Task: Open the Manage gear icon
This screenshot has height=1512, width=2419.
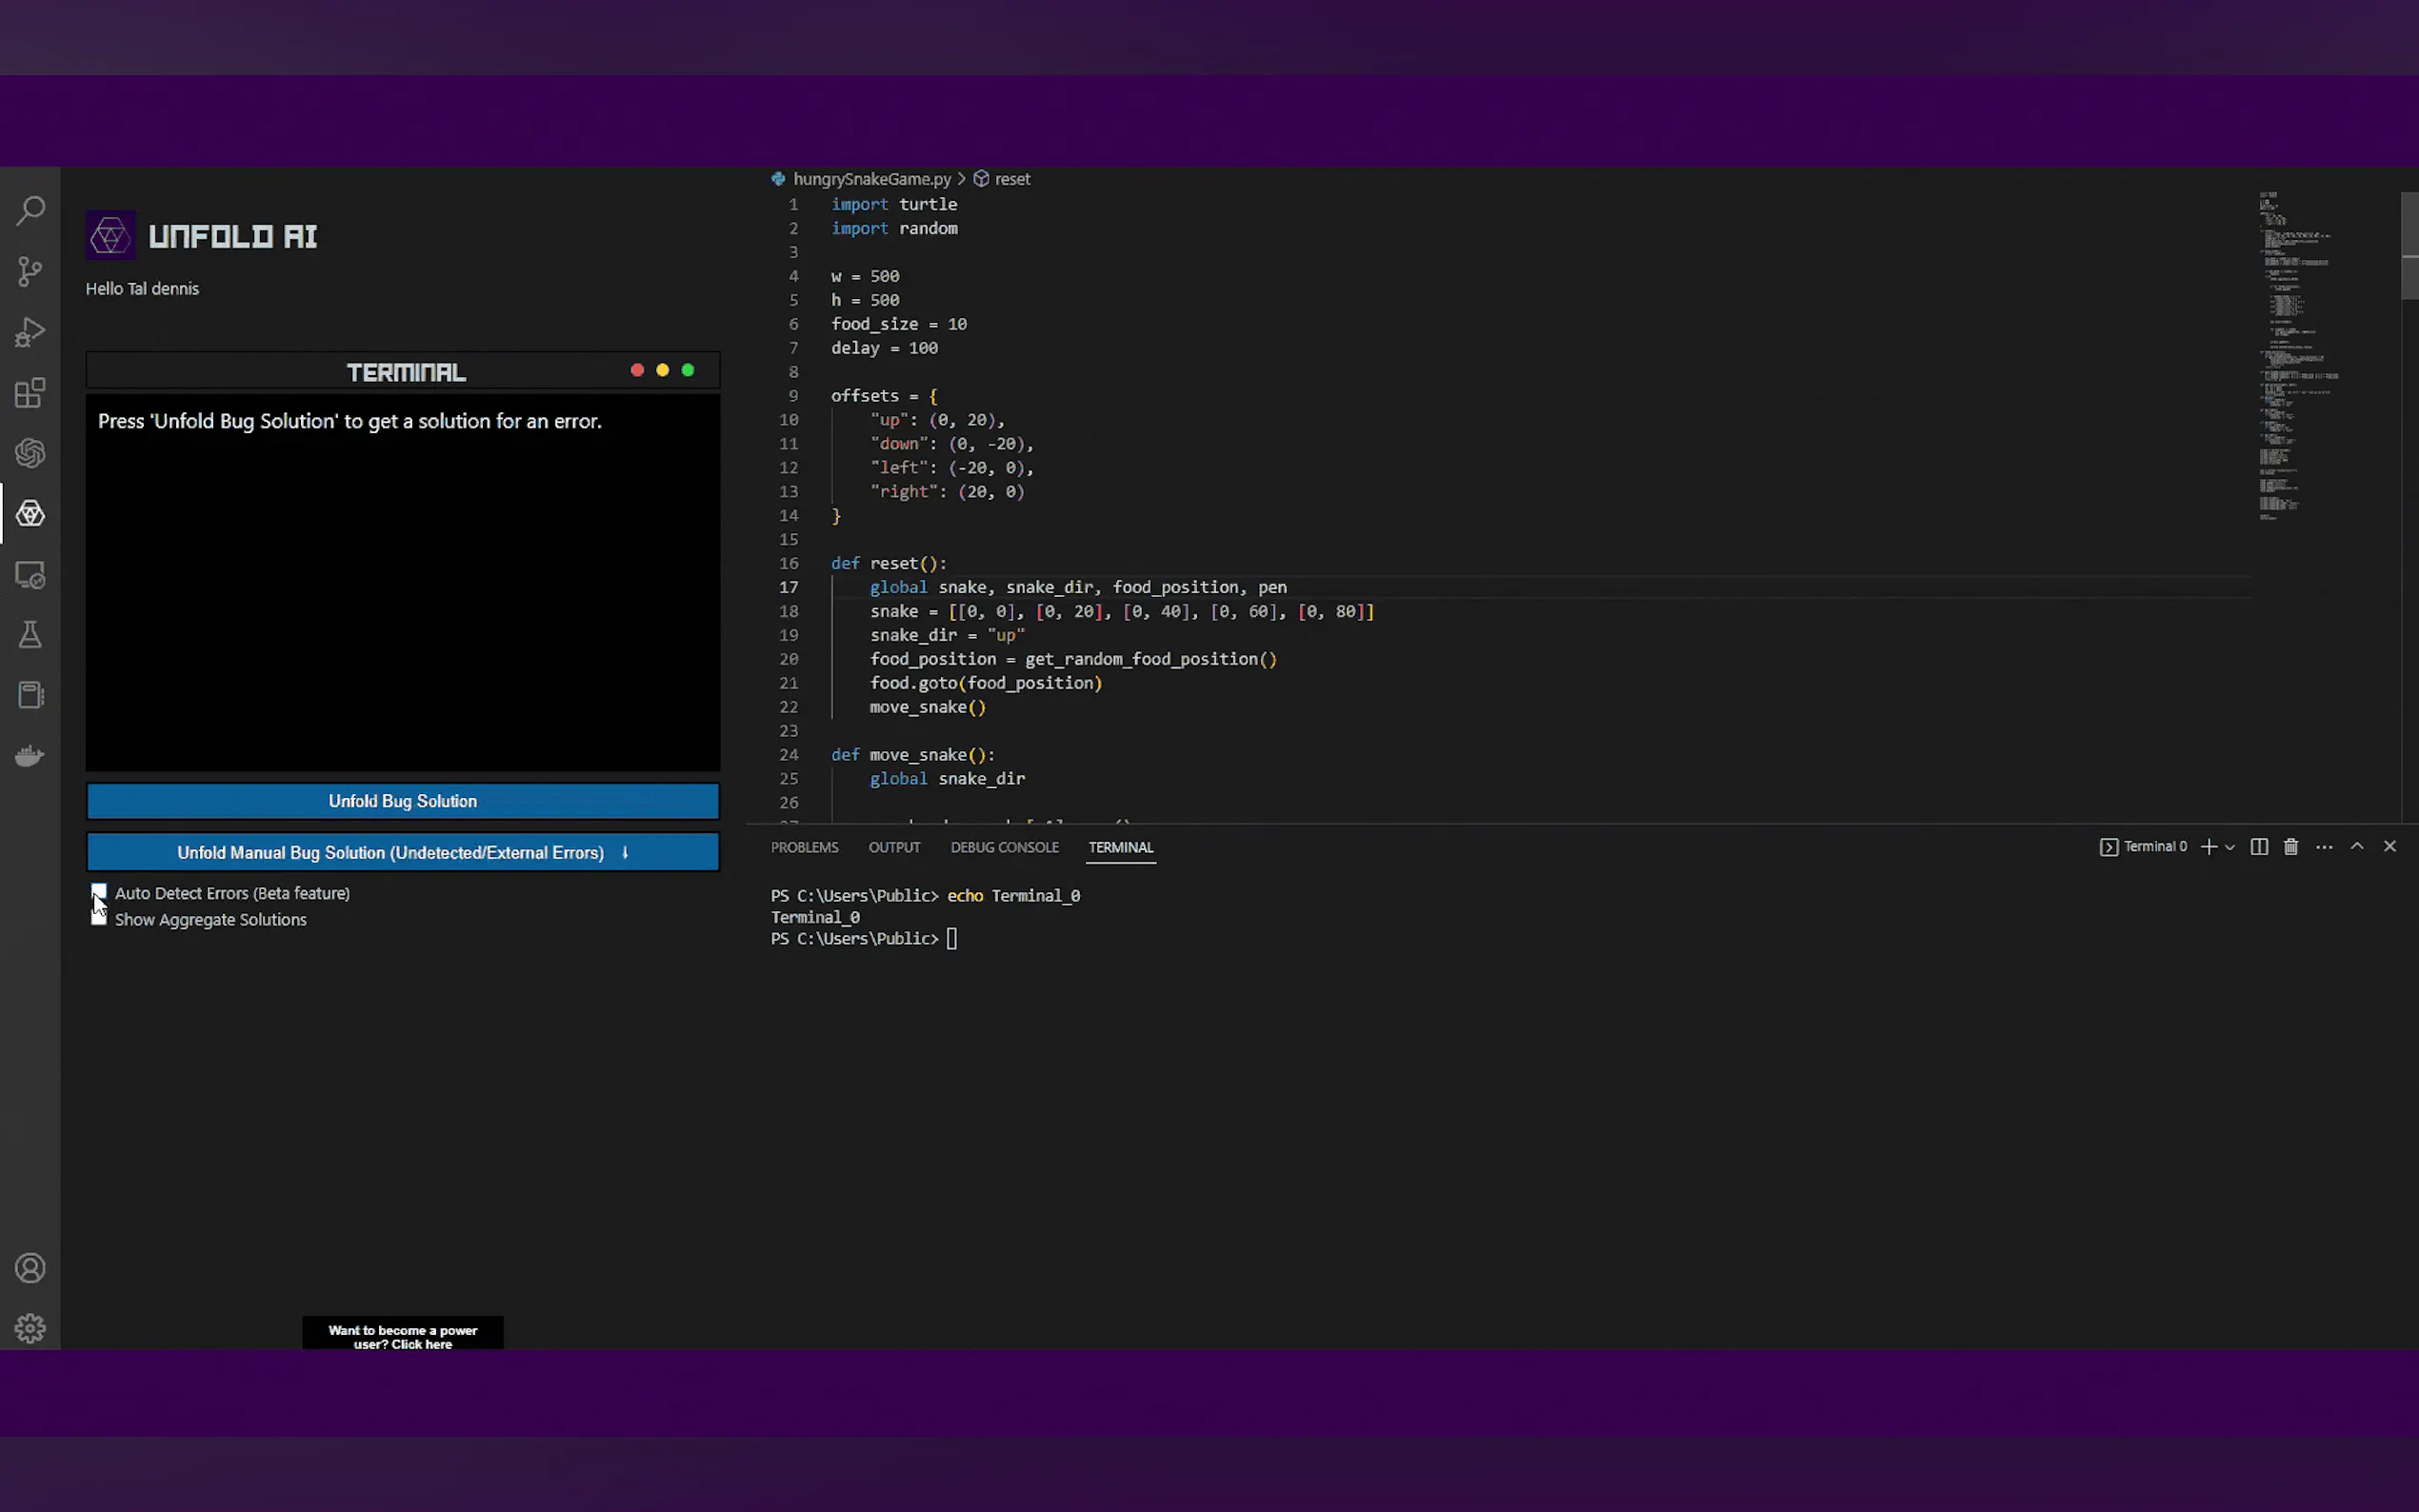Action: click(x=30, y=1328)
